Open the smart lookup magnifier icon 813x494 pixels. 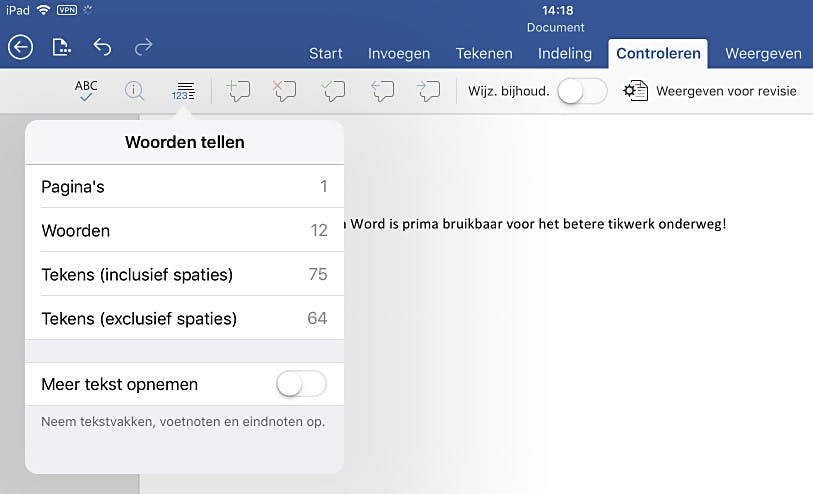pos(134,91)
